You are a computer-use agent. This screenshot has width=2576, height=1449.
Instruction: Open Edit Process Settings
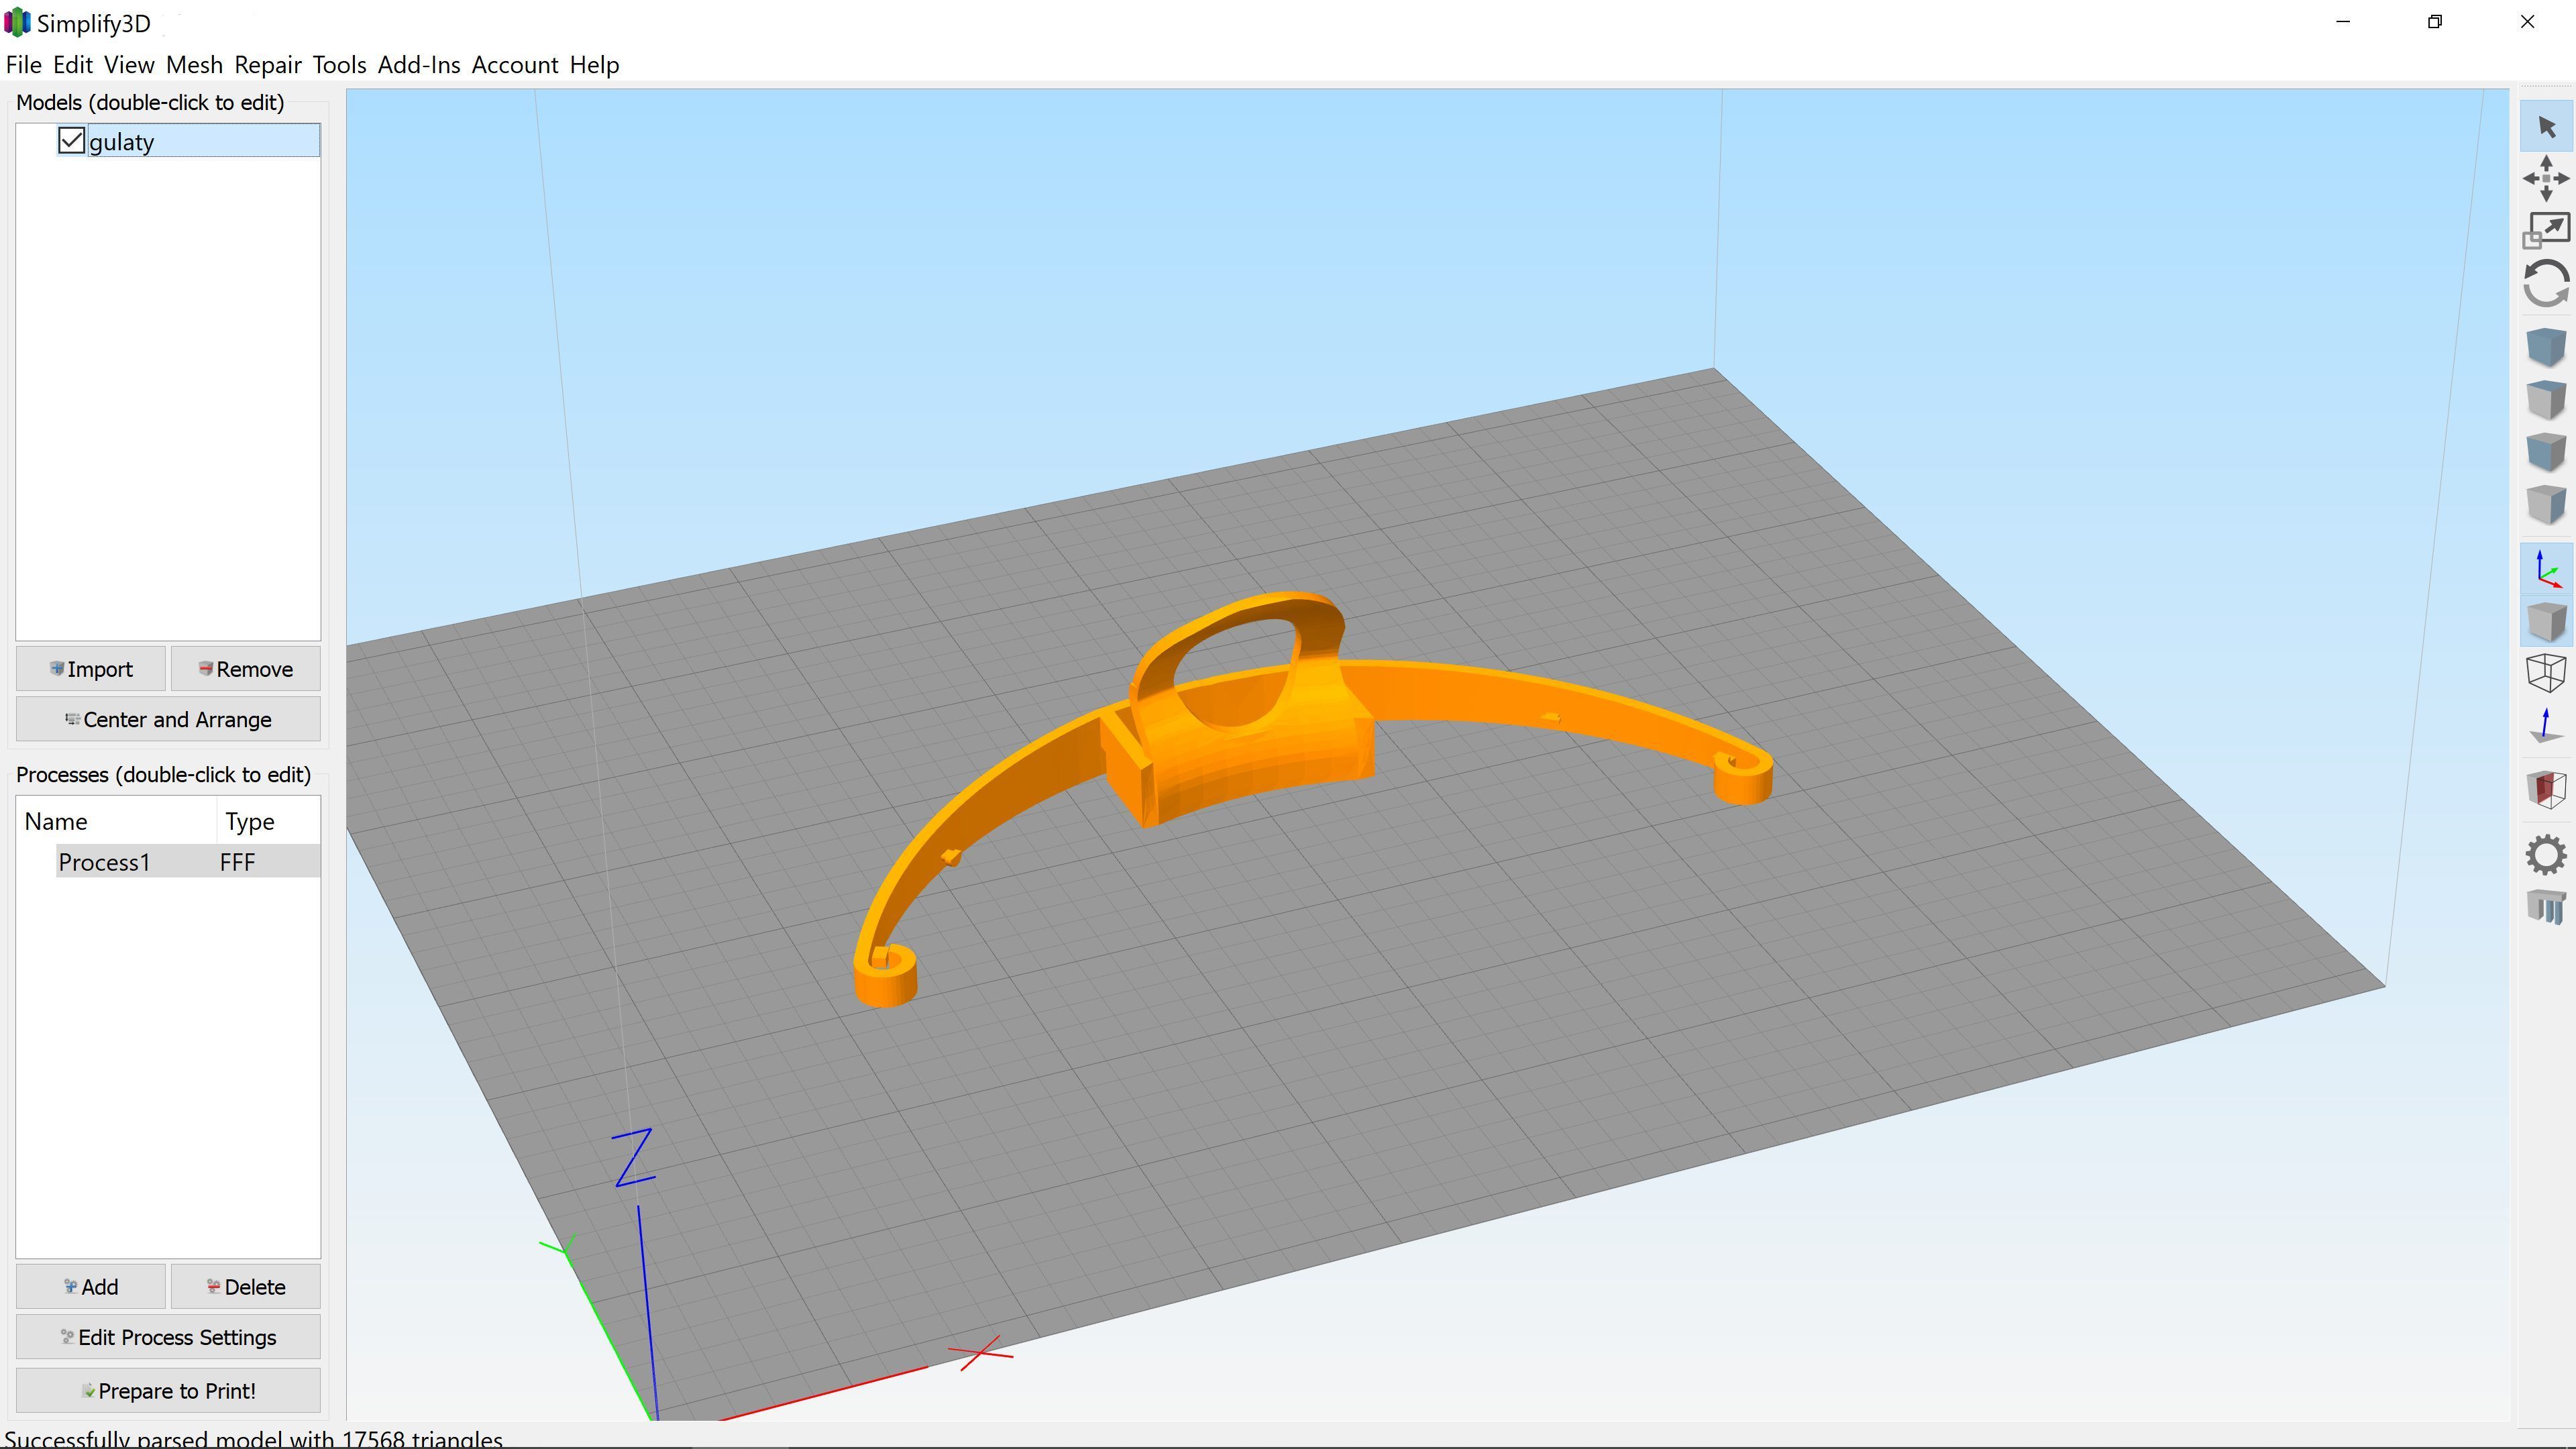click(168, 1337)
